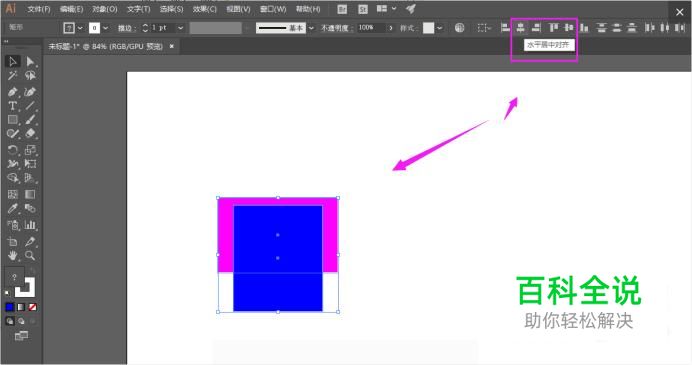This screenshot has width=692, height=365.
Task: Click Vertical Align Bottom icon
Action: (584, 28)
